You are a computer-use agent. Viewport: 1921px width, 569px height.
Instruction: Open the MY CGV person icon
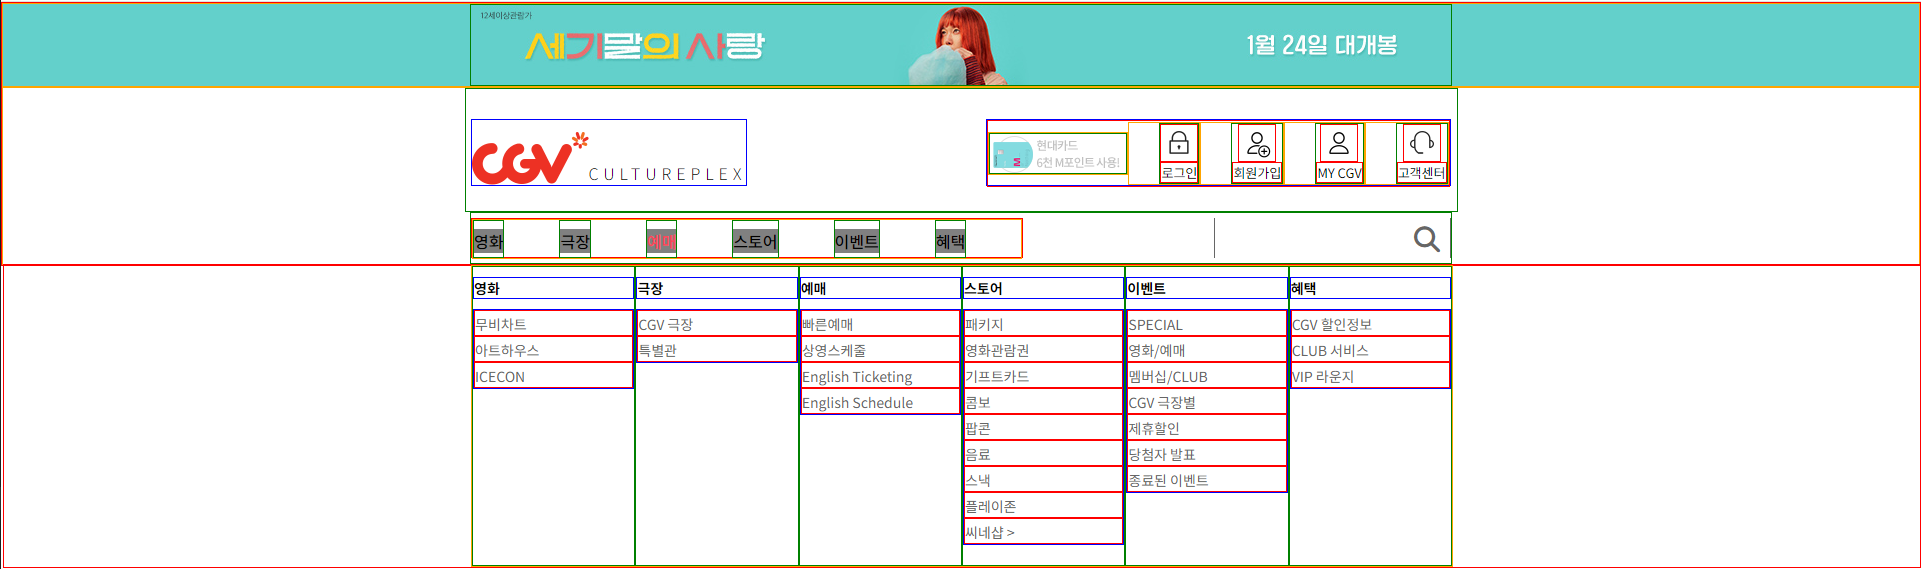coord(1339,142)
